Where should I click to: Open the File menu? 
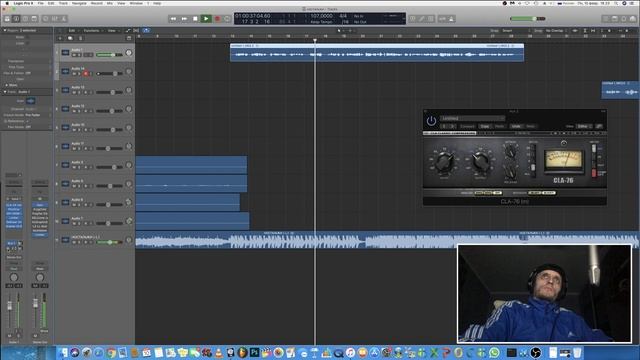tap(41, 3)
